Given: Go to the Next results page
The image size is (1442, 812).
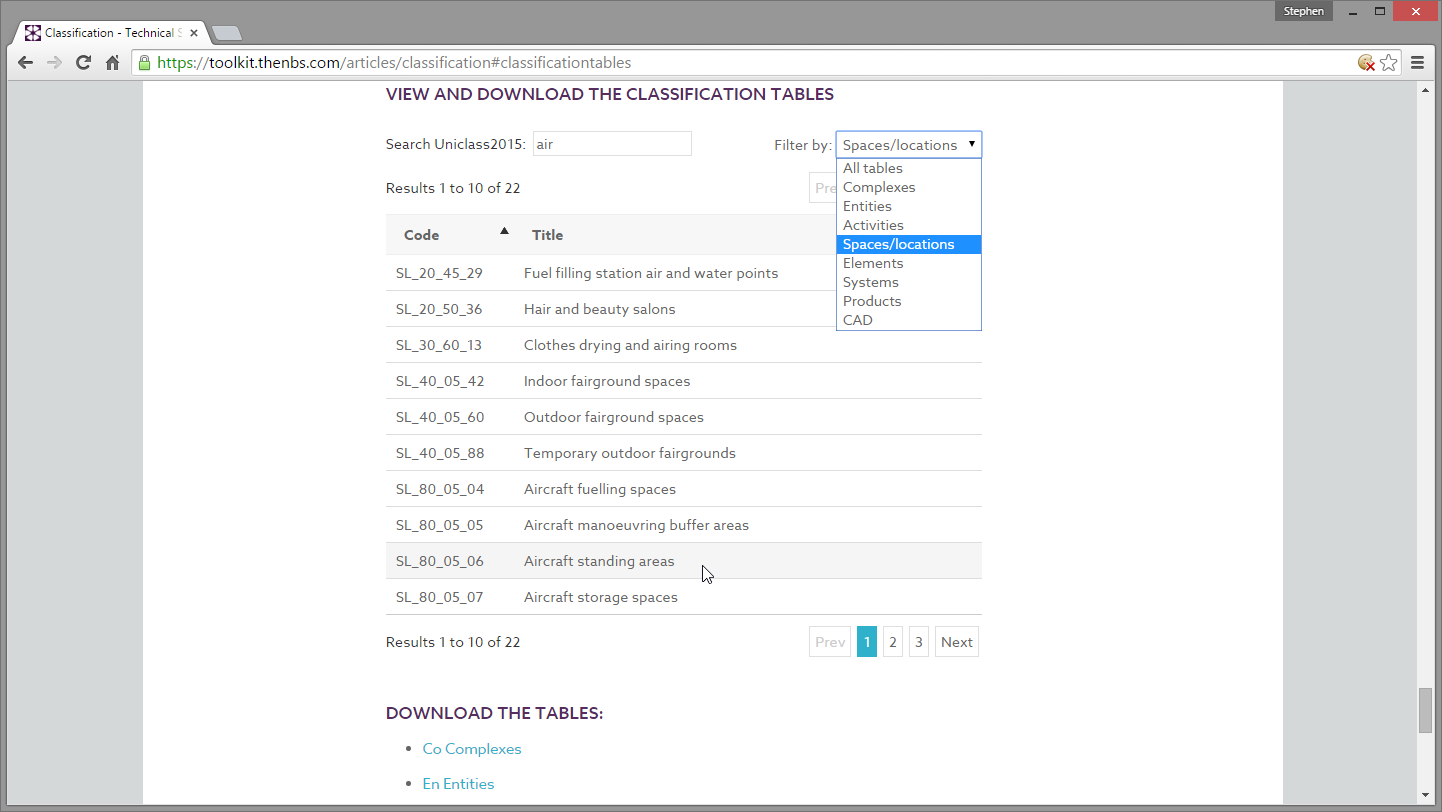Looking at the screenshot, I should click(956, 641).
